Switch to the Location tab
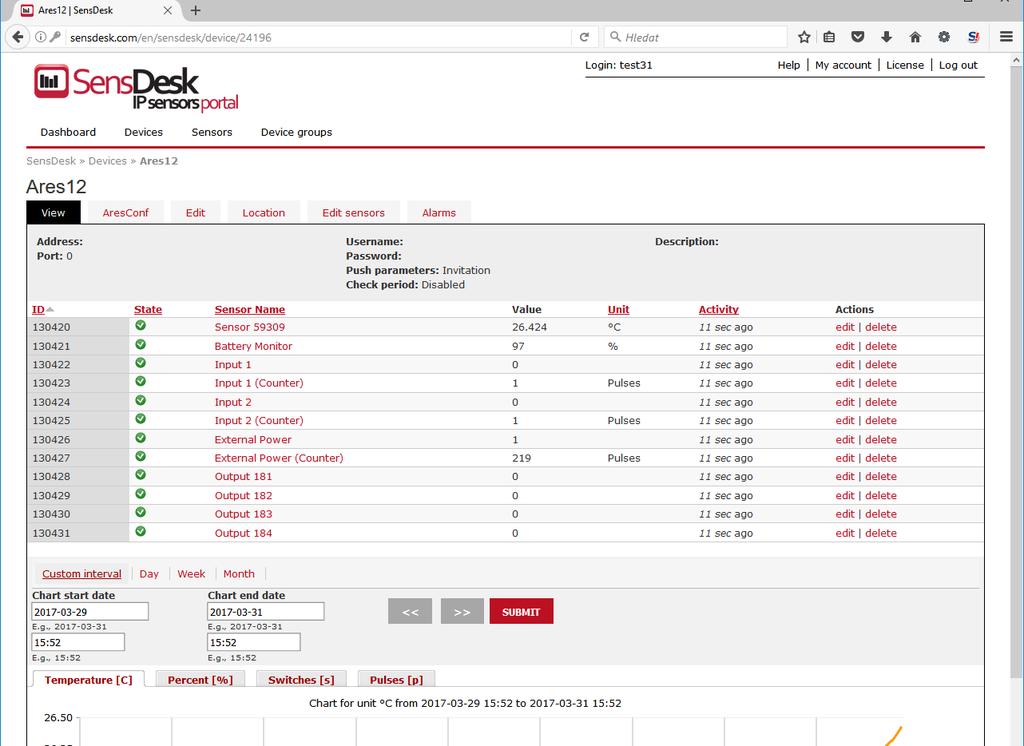1024x746 pixels. pos(263,212)
